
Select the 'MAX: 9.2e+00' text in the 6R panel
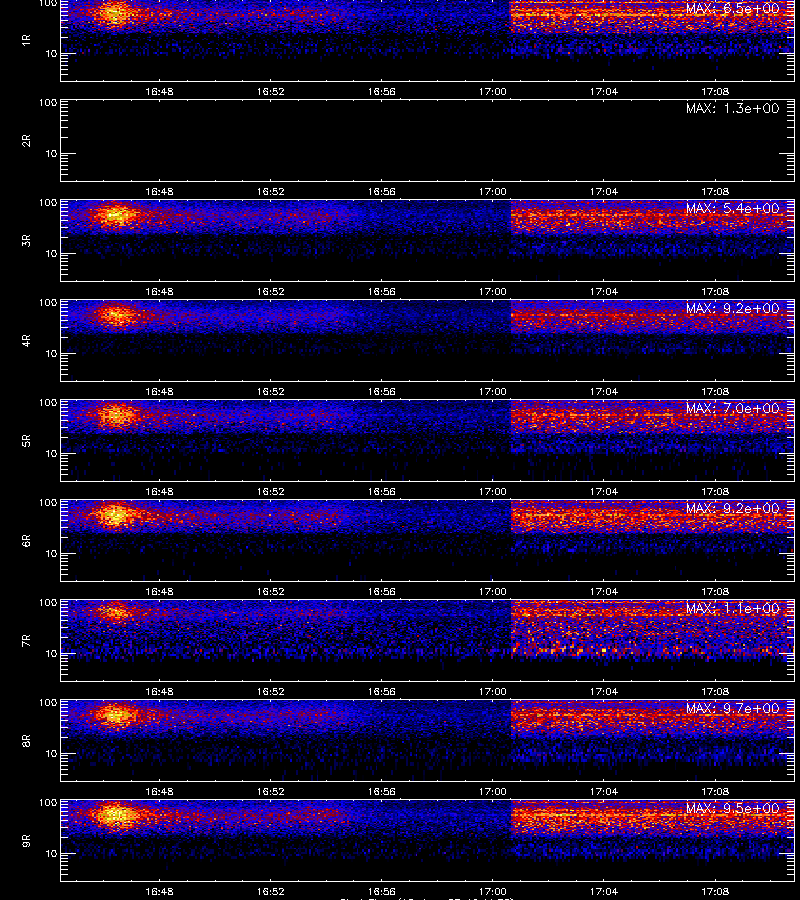[x=733, y=509]
